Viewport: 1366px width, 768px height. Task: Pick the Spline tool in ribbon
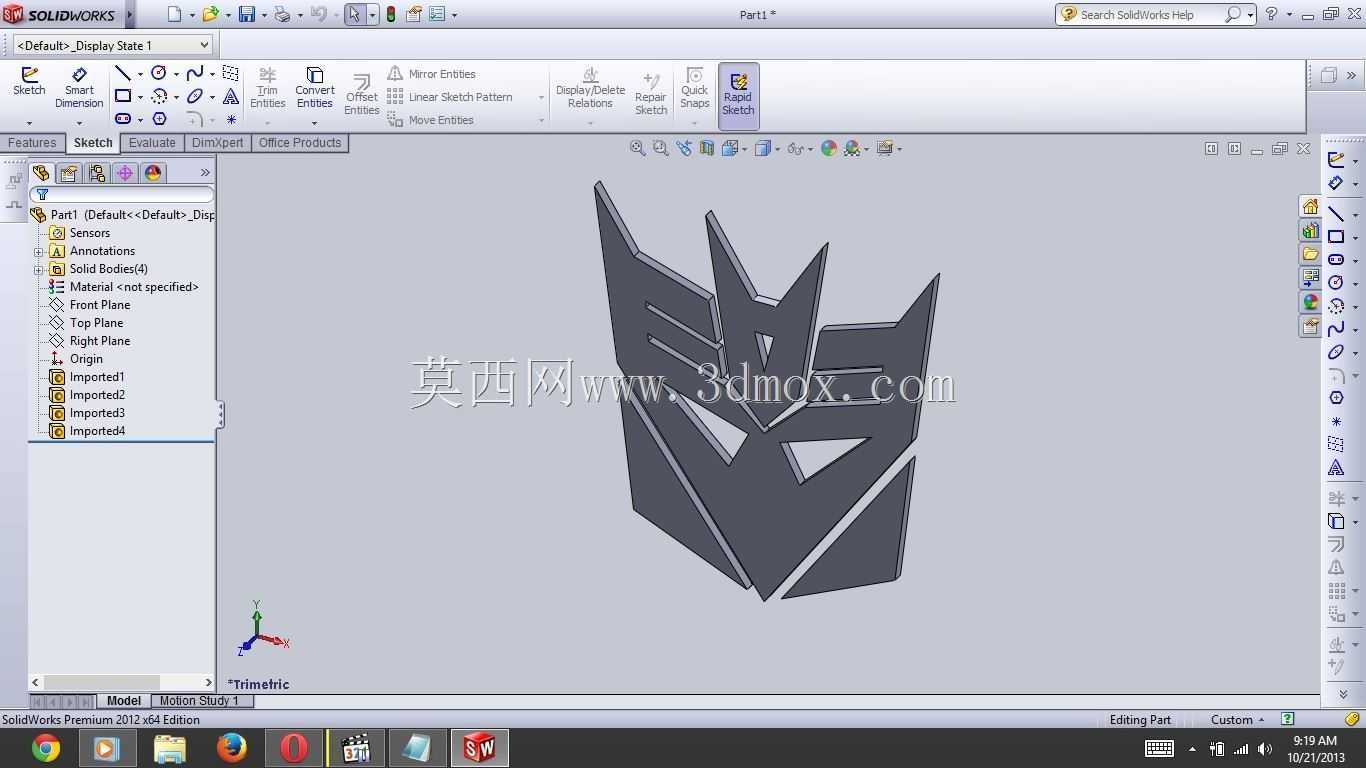pyautogui.click(x=195, y=73)
